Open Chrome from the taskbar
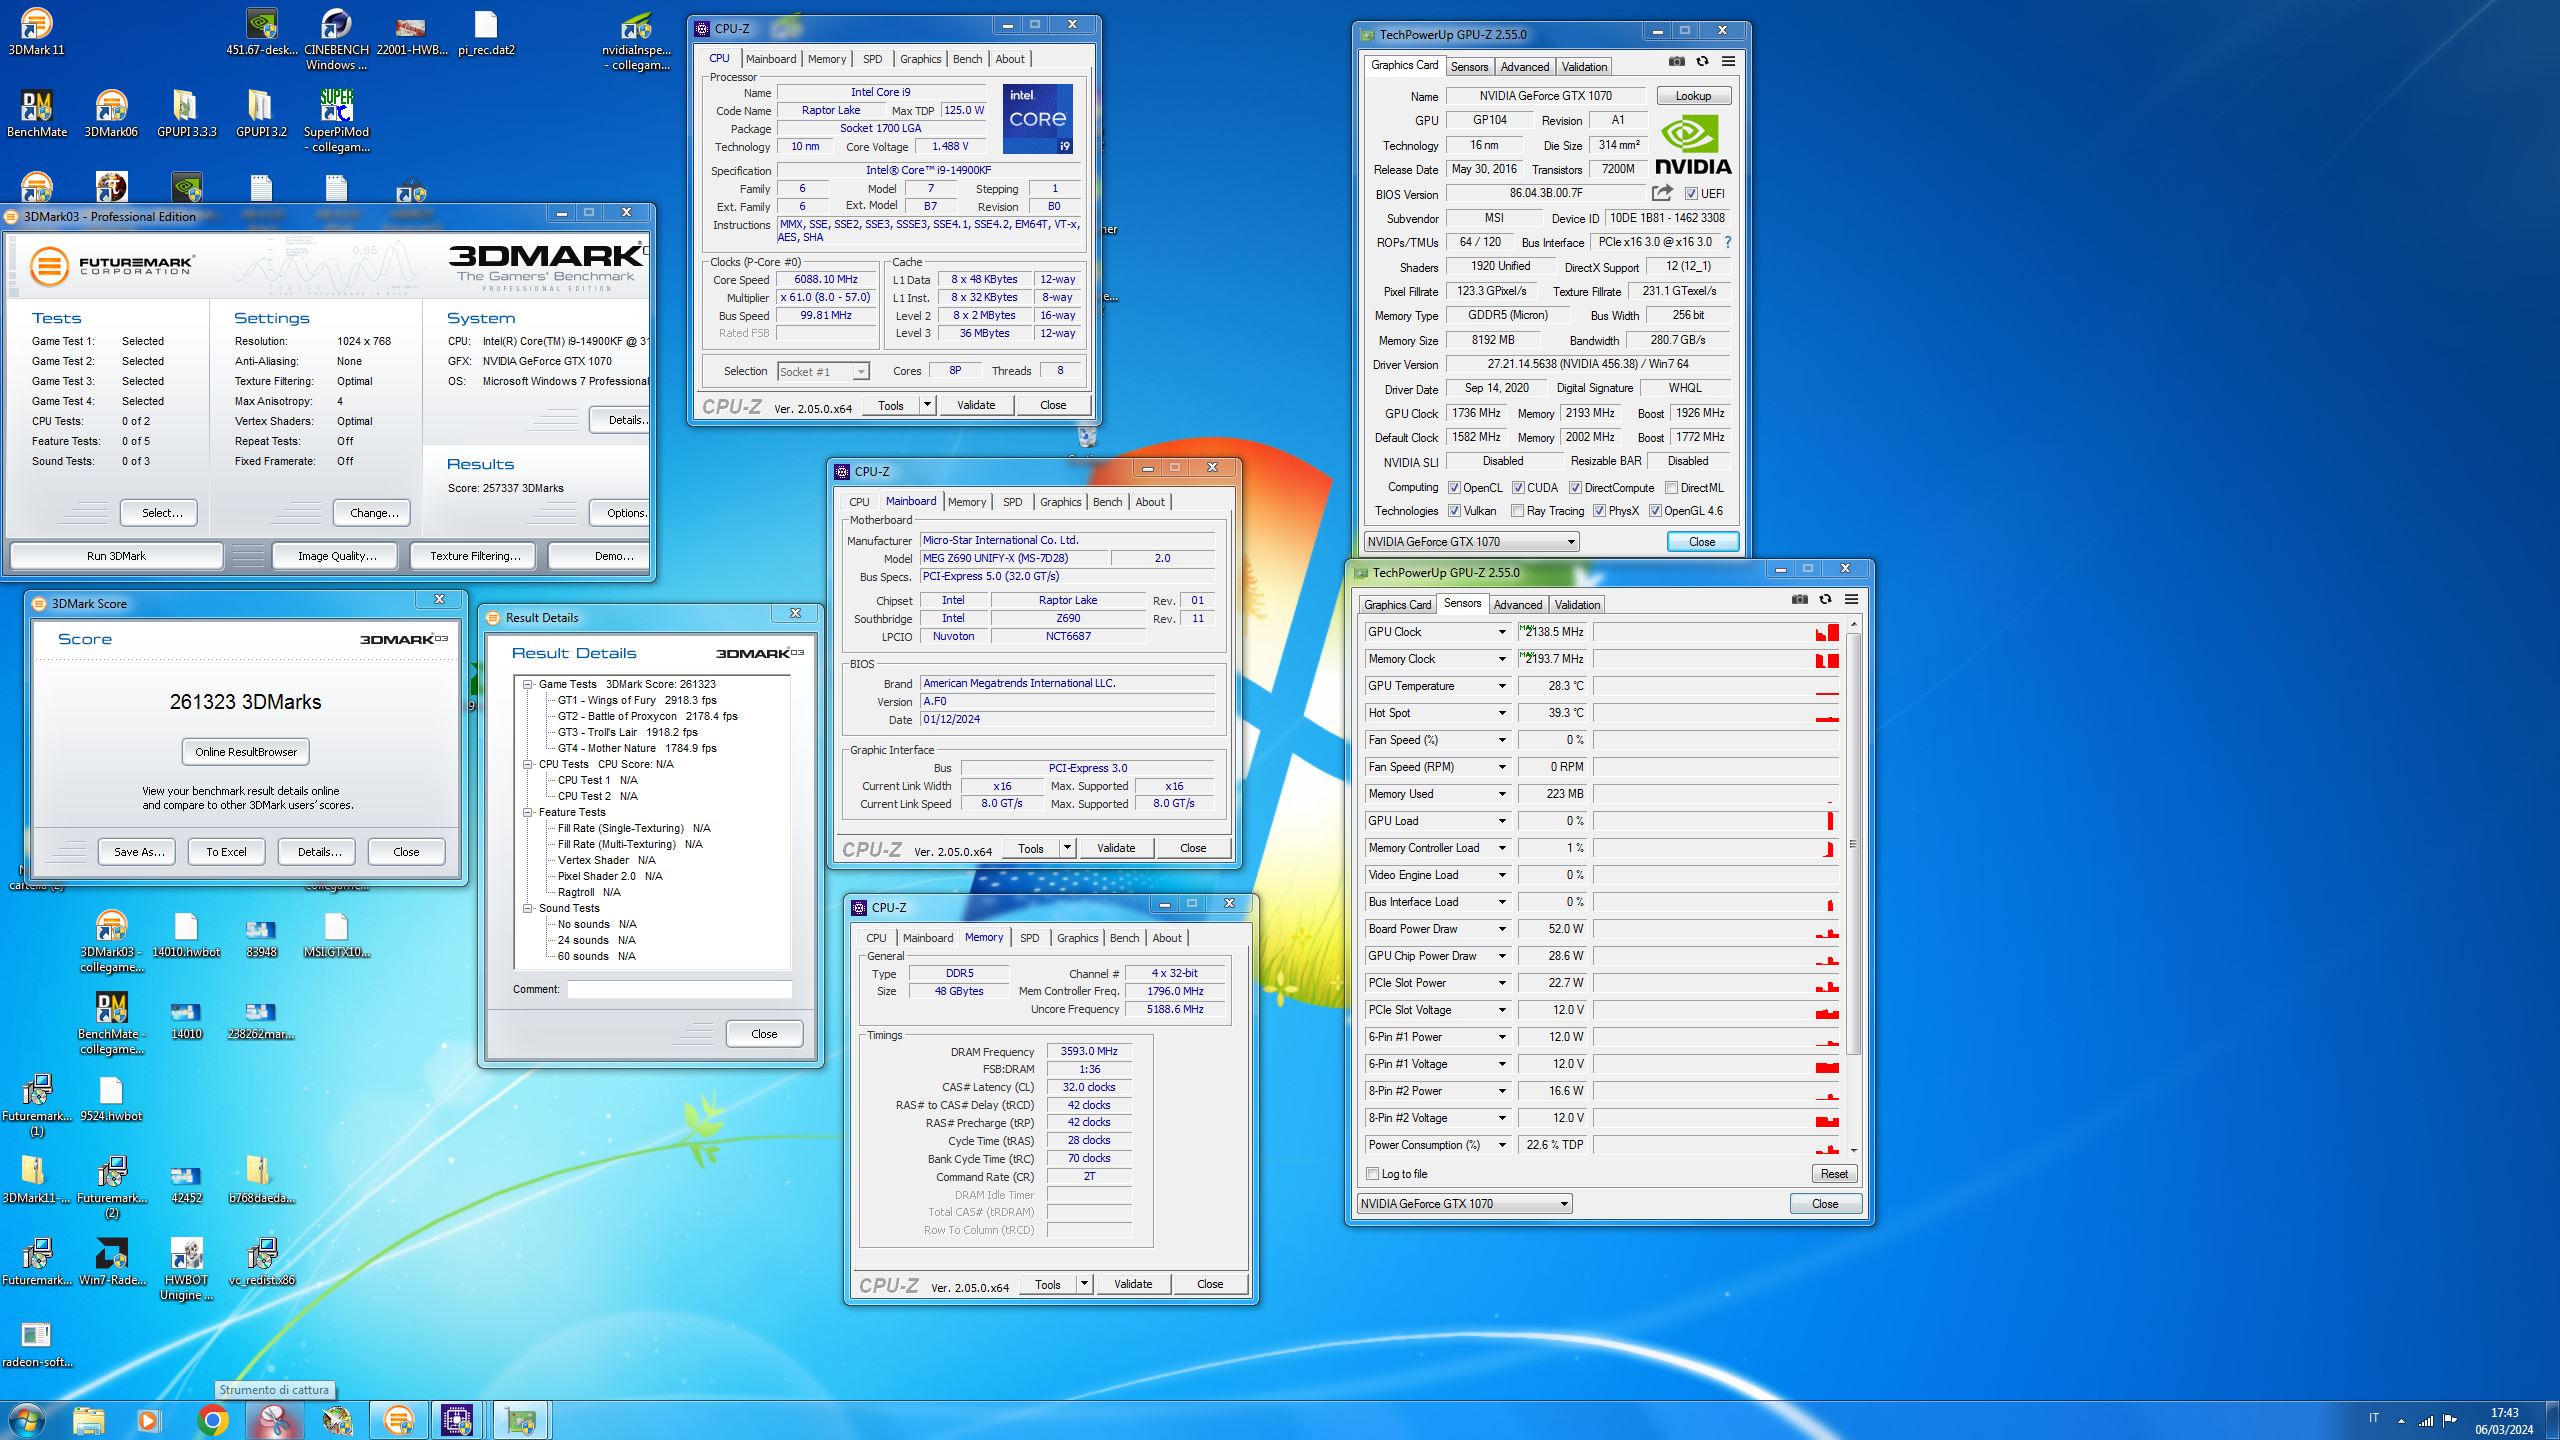 [x=212, y=1420]
